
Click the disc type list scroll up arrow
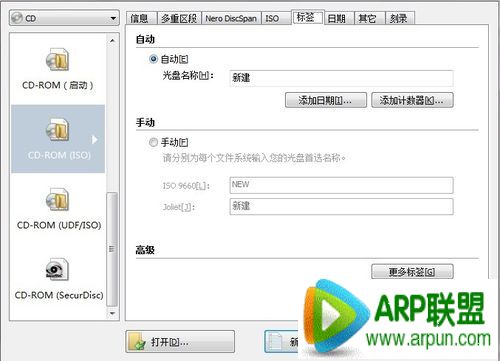pyautogui.click(x=112, y=41)
